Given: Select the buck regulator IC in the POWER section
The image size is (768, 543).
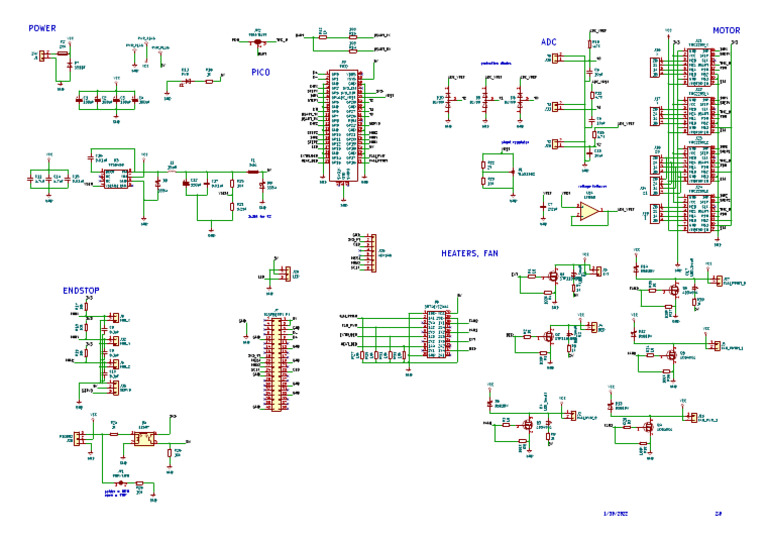Looking at the screenshot, I should [117, 178].
